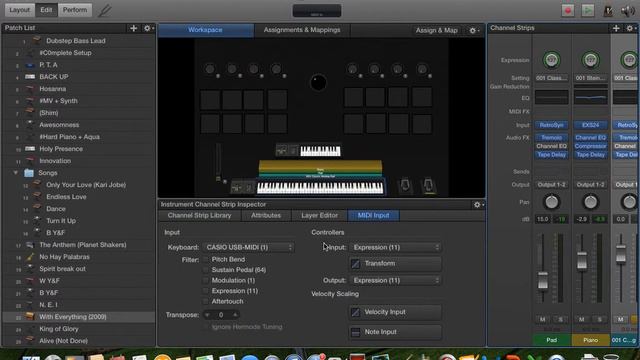
Task: Click the Piano strip Pan knob
Action: pyautogui.click(x=590, y=202)
